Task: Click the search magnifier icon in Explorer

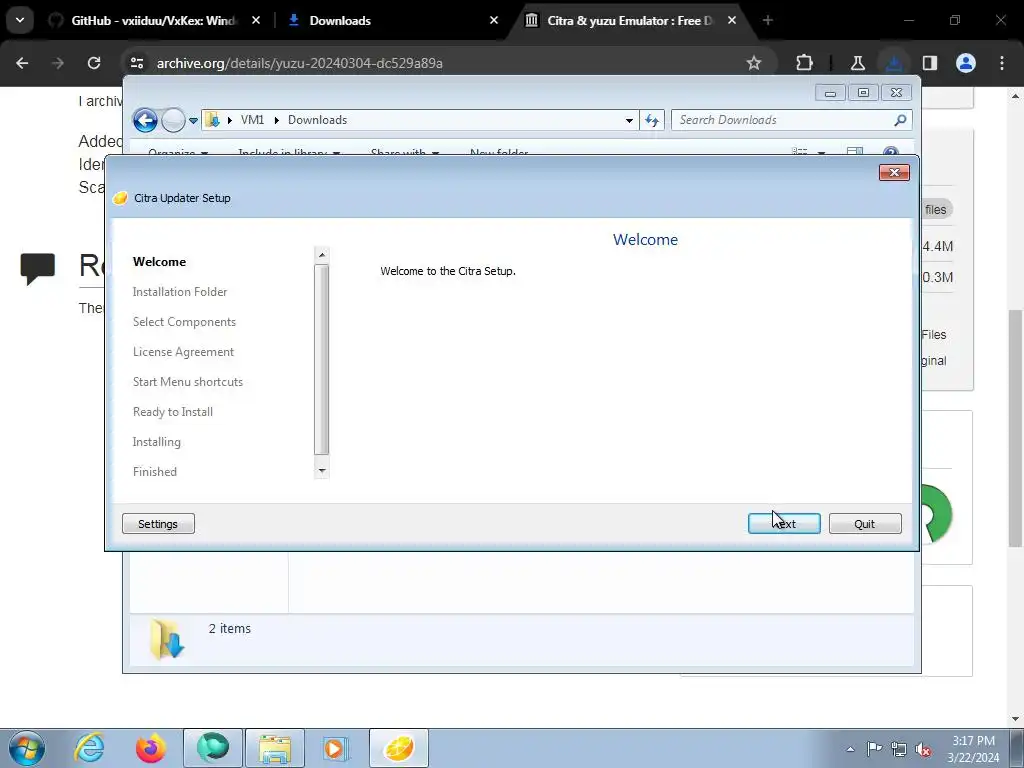Action: 901,120
